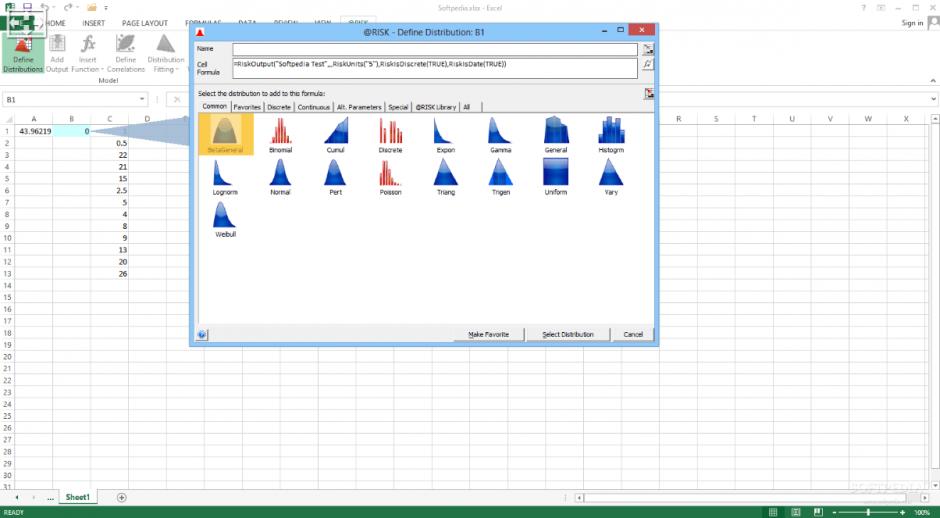Screen dimensions: 940x518
Task: Choose the Binomial distribution icon
Action: 281,134
